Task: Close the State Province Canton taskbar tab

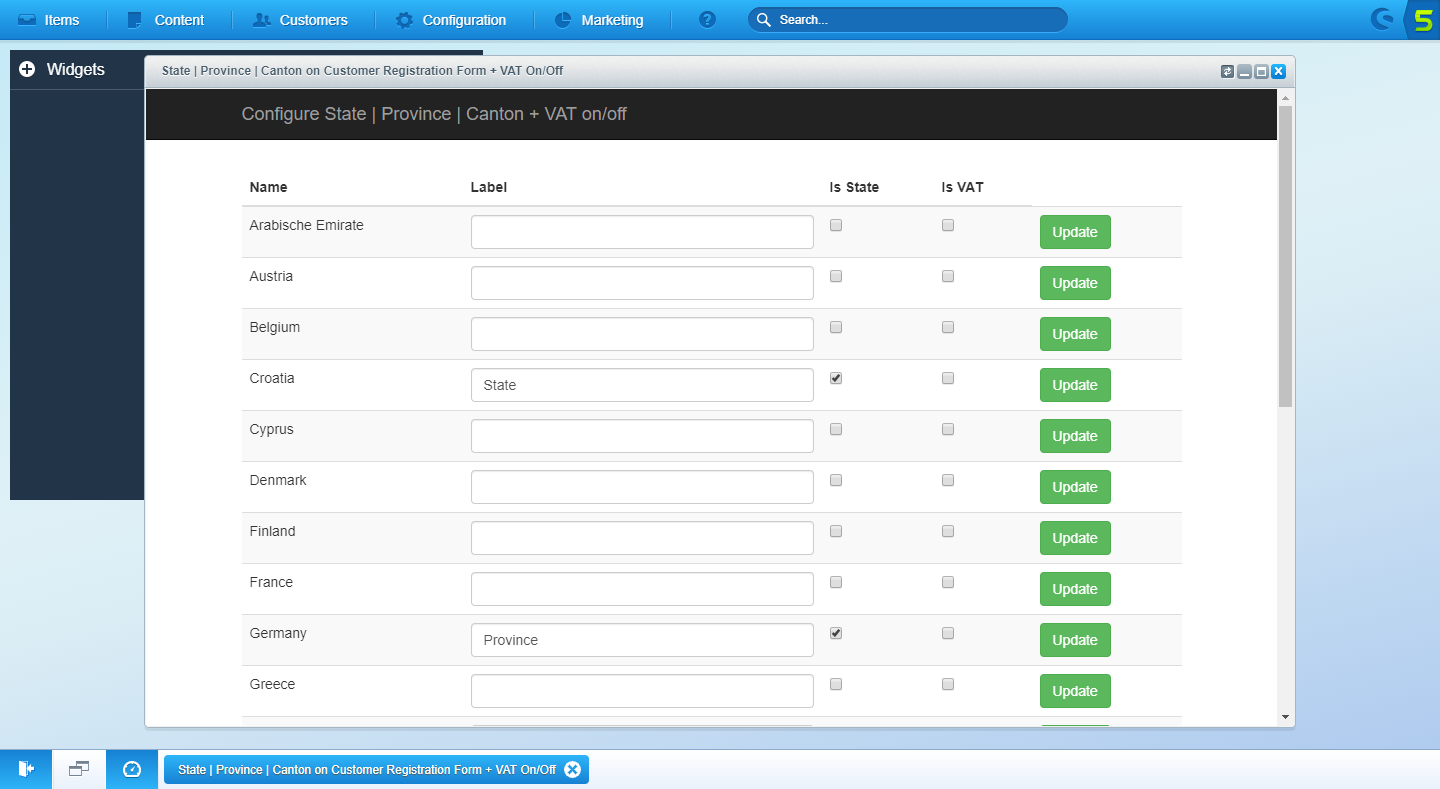Action: click(572, 769)
